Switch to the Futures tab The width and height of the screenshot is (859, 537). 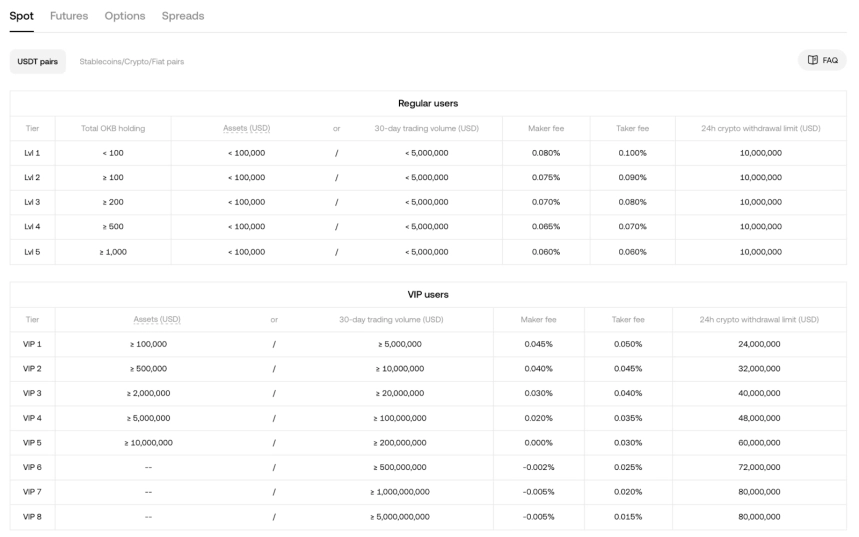[x=69, y=16]
